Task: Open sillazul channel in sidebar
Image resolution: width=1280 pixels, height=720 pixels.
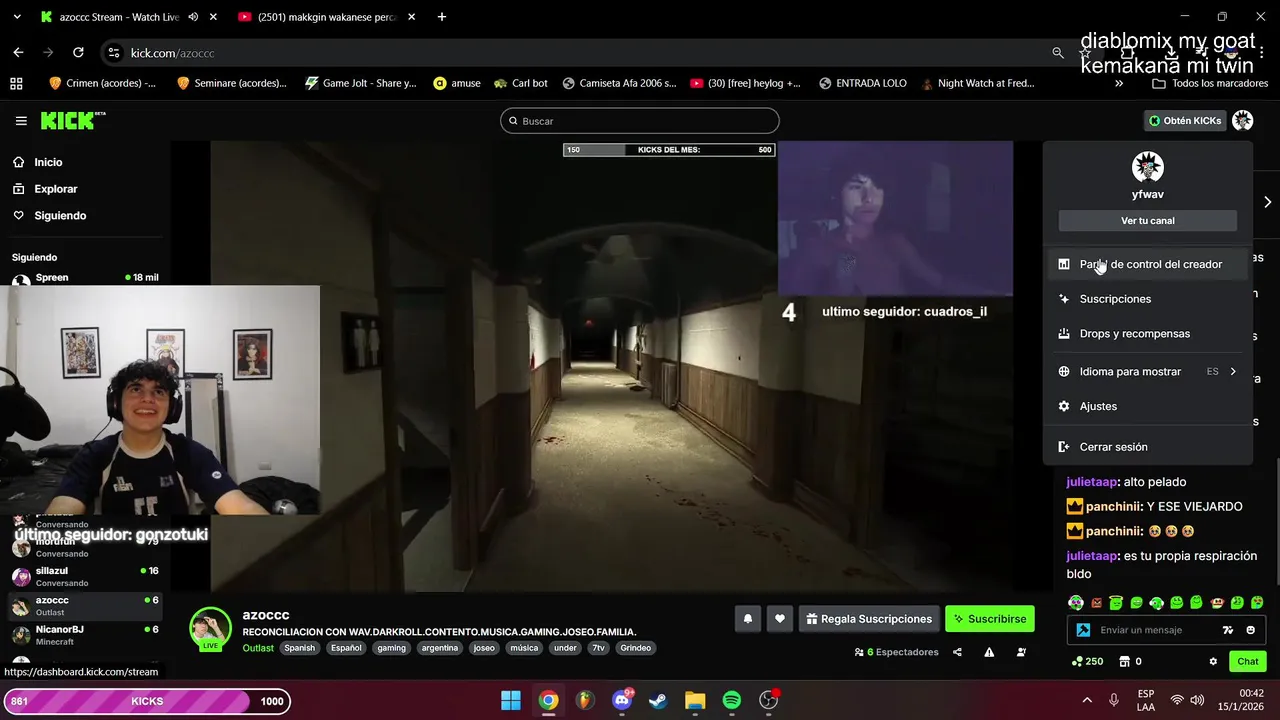Action: tap(85, 576)
